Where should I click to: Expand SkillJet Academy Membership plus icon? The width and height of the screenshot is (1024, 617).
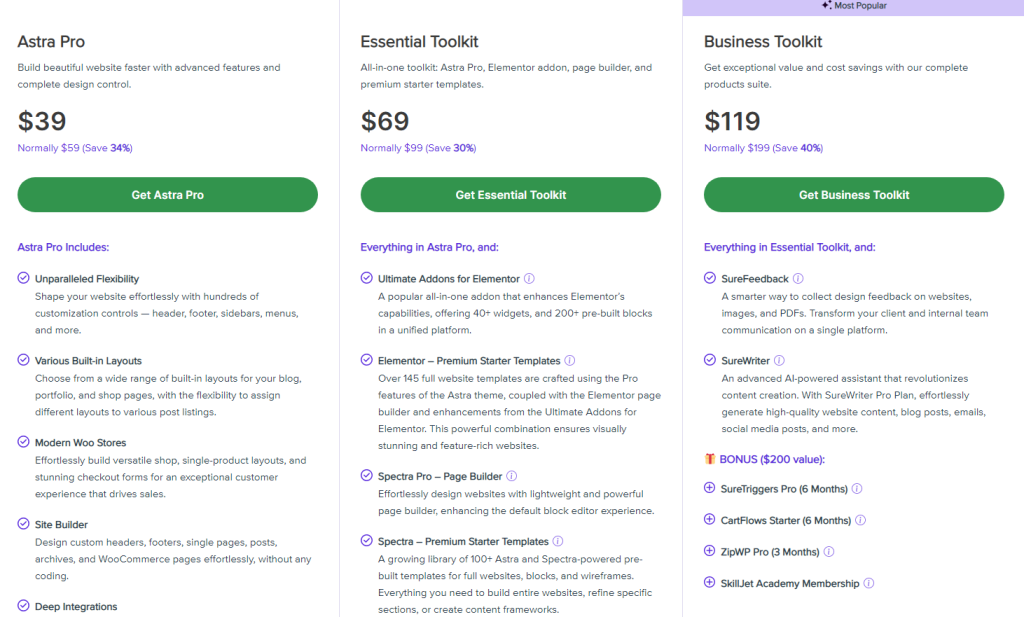710,583
